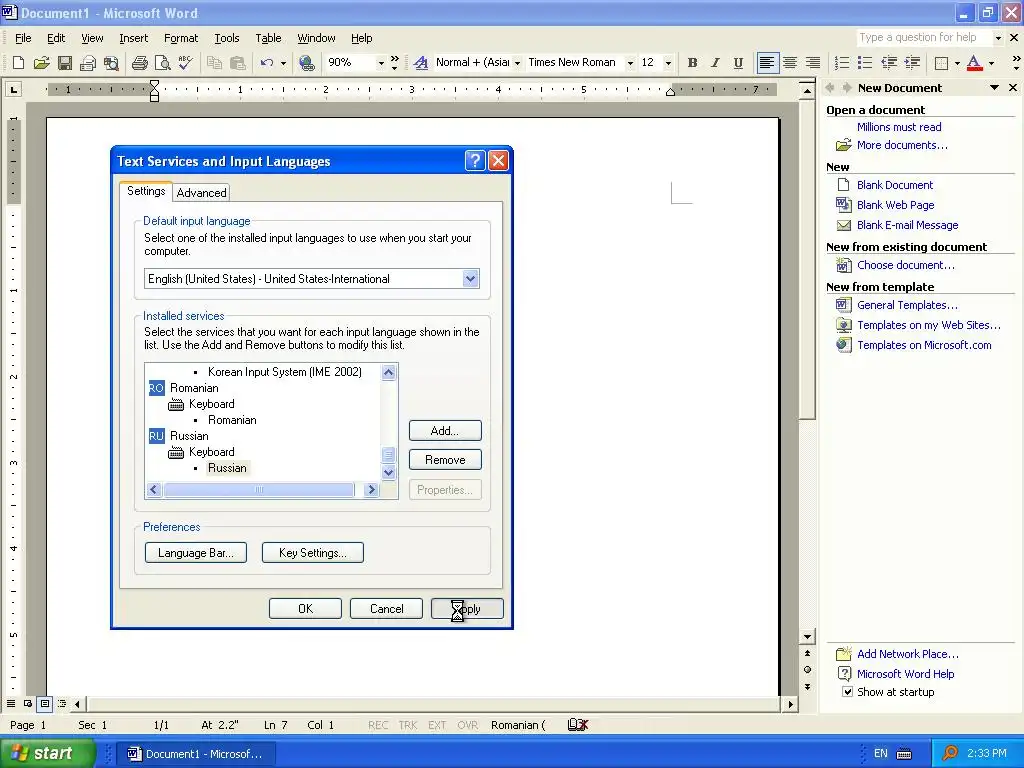Image resolution: width=1024 pixels, height=768 pixels.
Task: Click the services list scroll down arrow
Action: pyautogui.click(x=389, y=472)
